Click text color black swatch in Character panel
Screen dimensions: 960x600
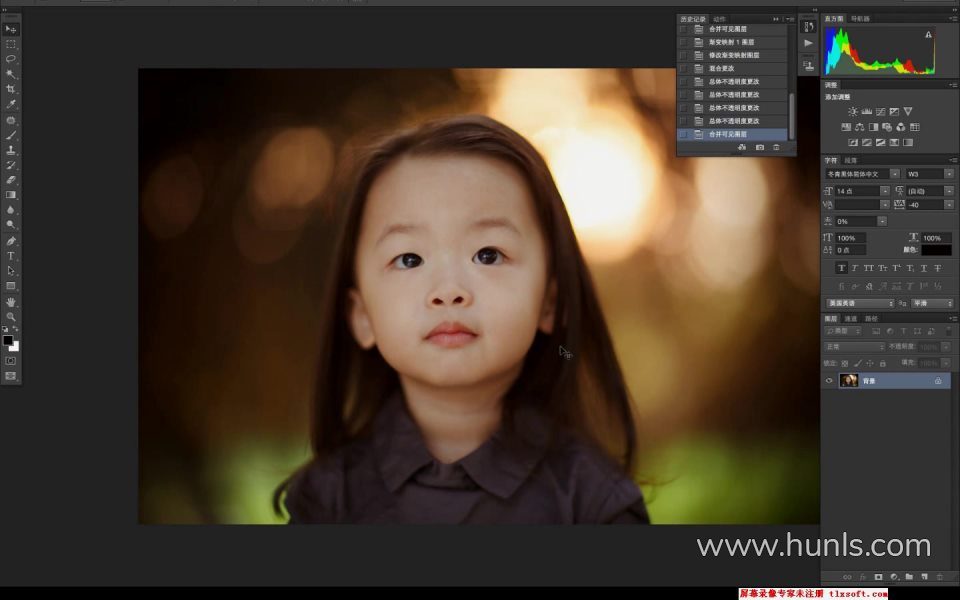click(x=937, y=250)
